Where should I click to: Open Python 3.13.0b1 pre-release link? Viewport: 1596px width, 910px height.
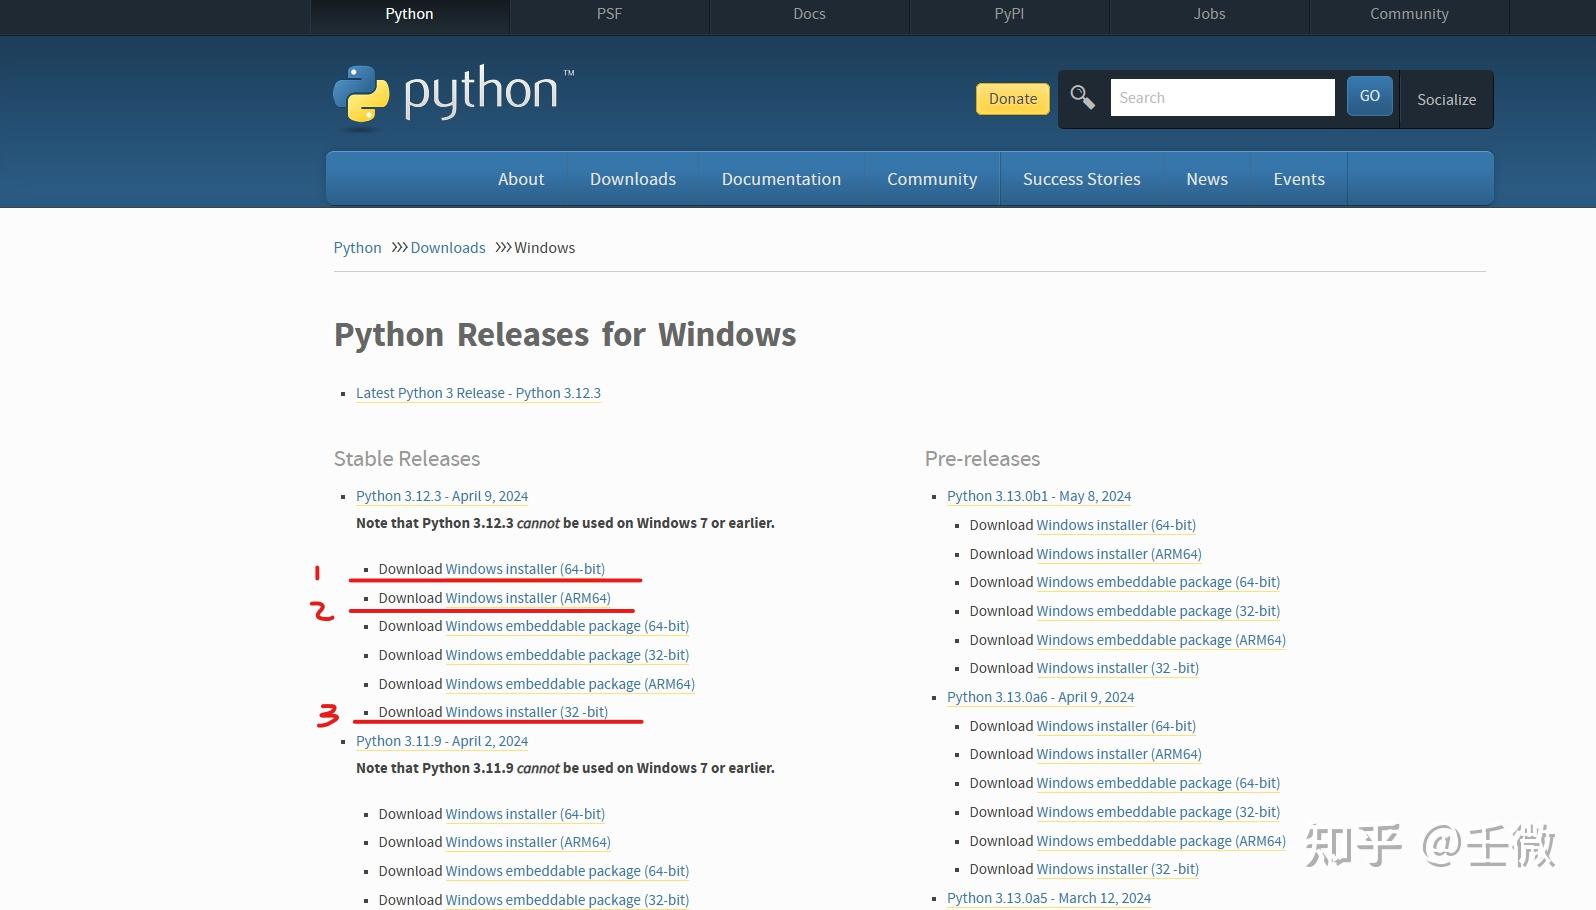point(1039,496)
